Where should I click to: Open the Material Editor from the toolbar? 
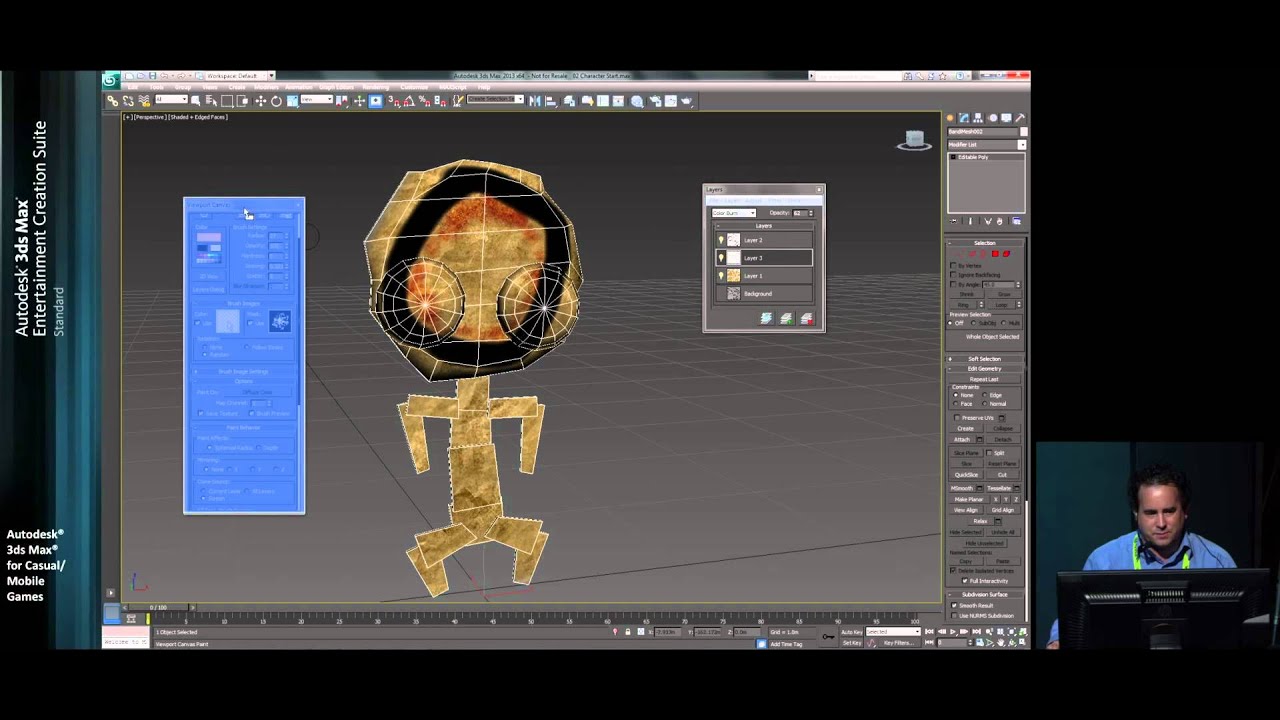pos(637,100)
